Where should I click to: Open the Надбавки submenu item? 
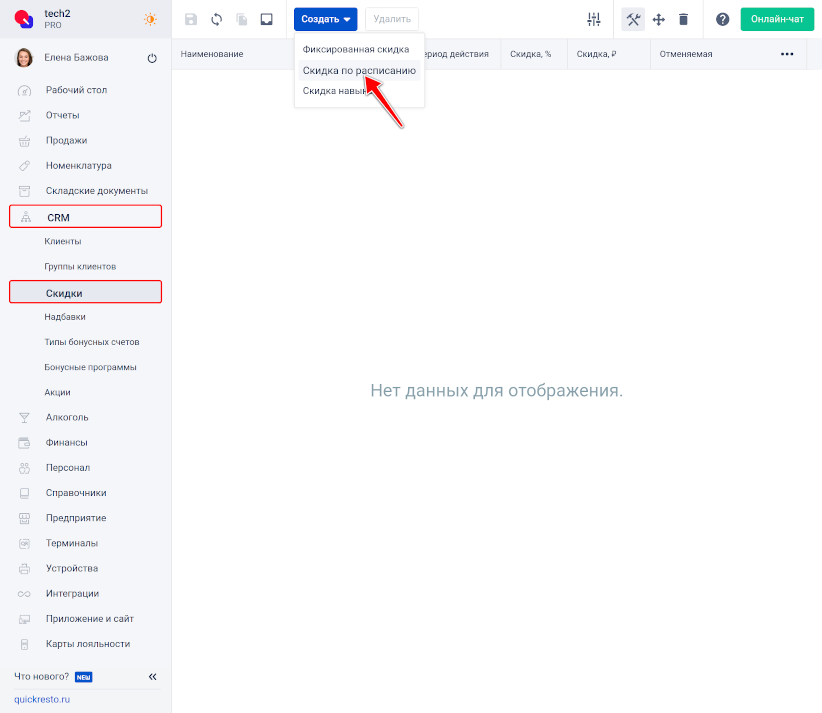(x=65, y=317)
